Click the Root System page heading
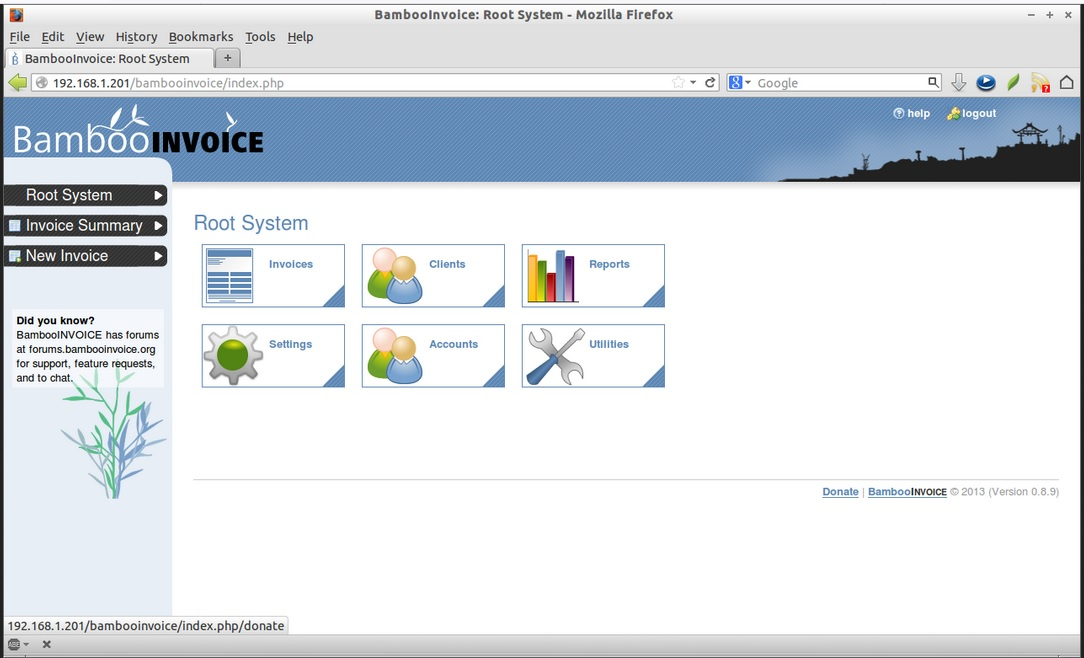This screenshot has height=658, width=1084. [x=251, y=223]
